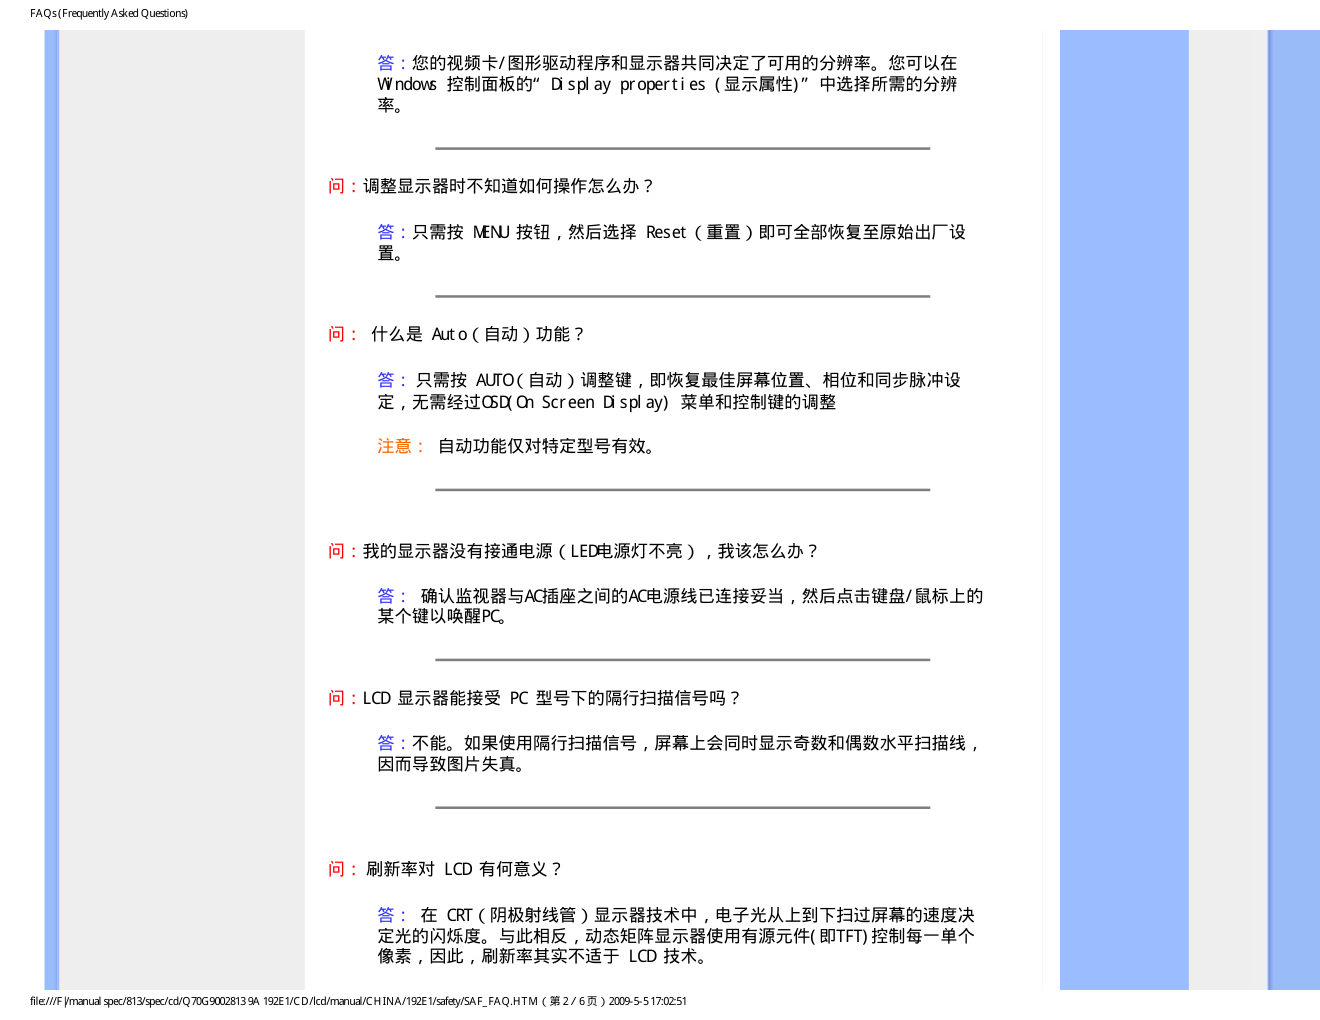
Task: Click the answer mentioning 'MENU 按钮' and Reset
Action: tap(671, 242)
